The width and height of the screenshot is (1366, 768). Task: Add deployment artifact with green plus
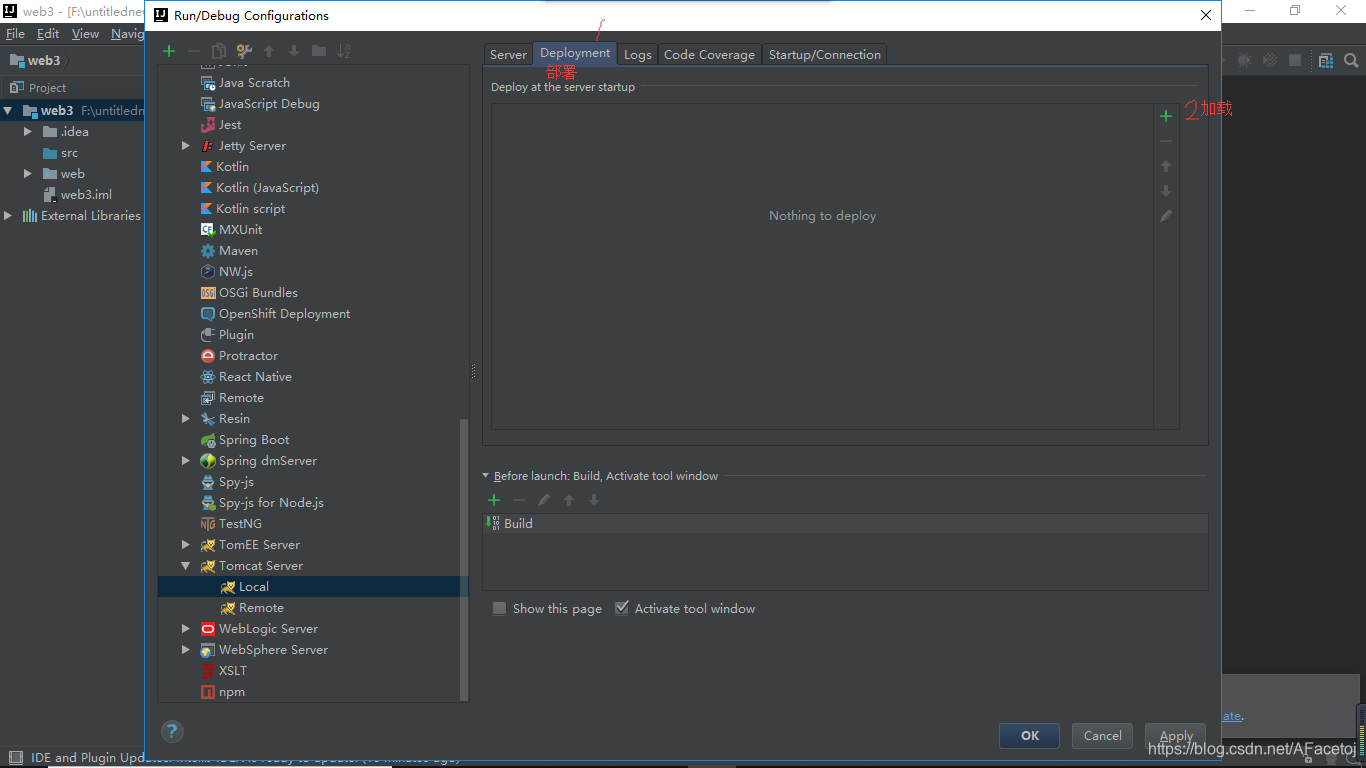(1166, 116)
